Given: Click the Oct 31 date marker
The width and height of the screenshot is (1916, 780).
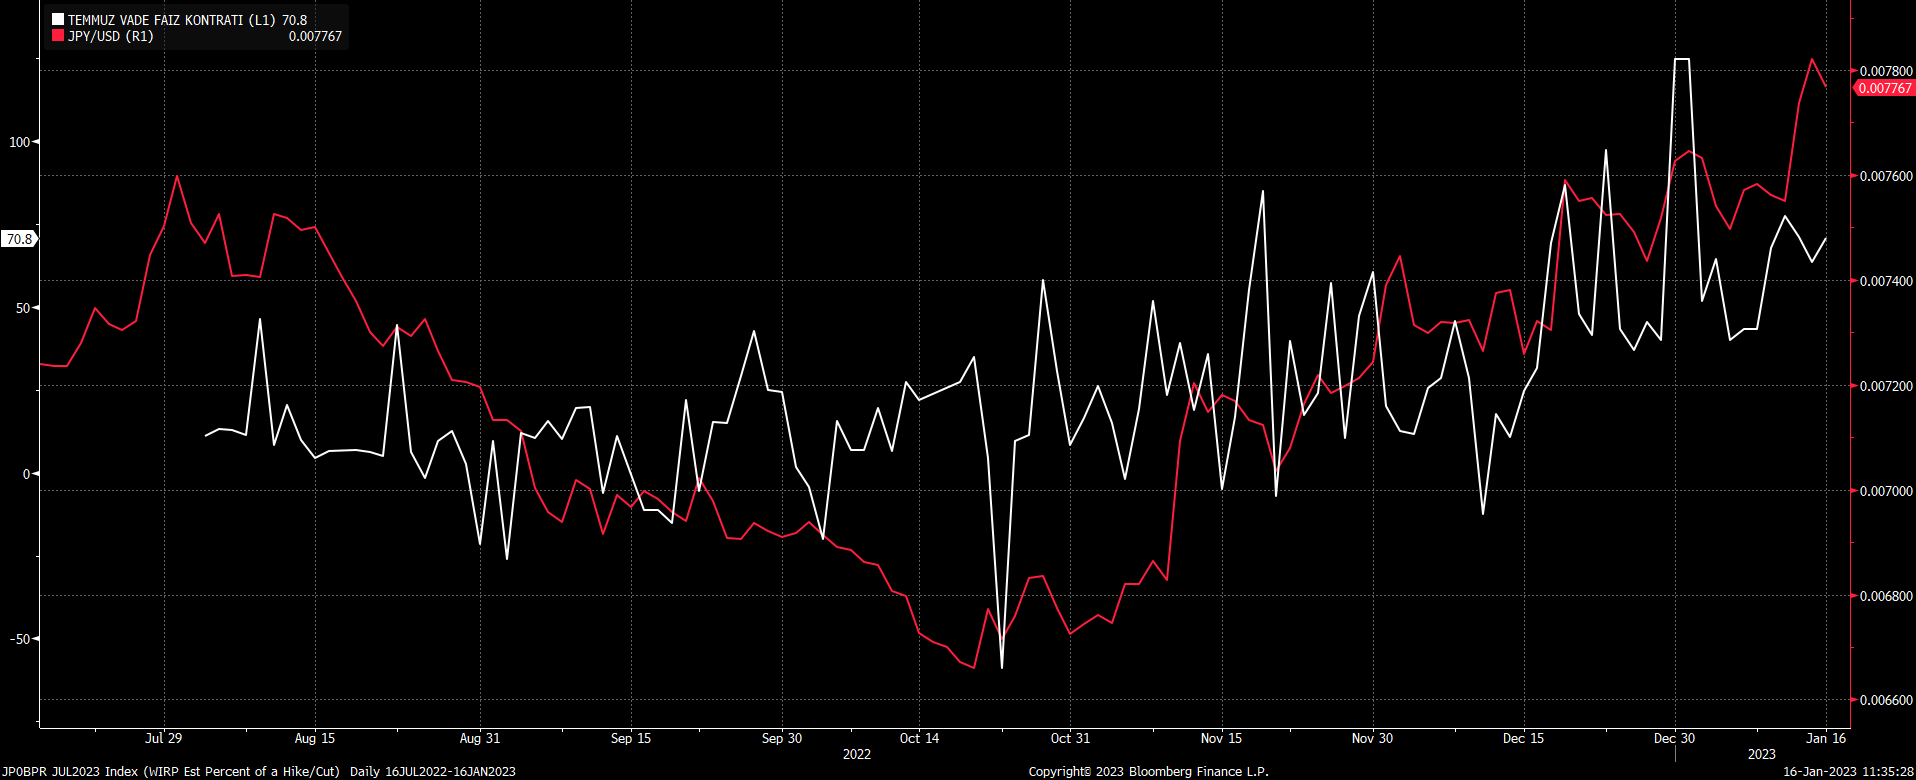Looking at the screenshot, I should [x=1070, y=738].
